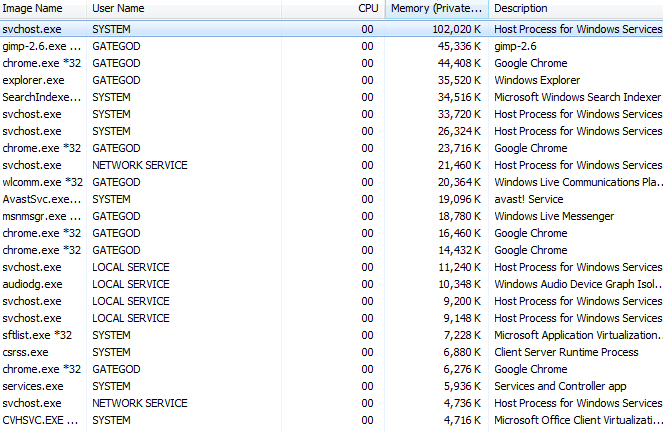Select the services.exe image name

(x=33, y=386)
